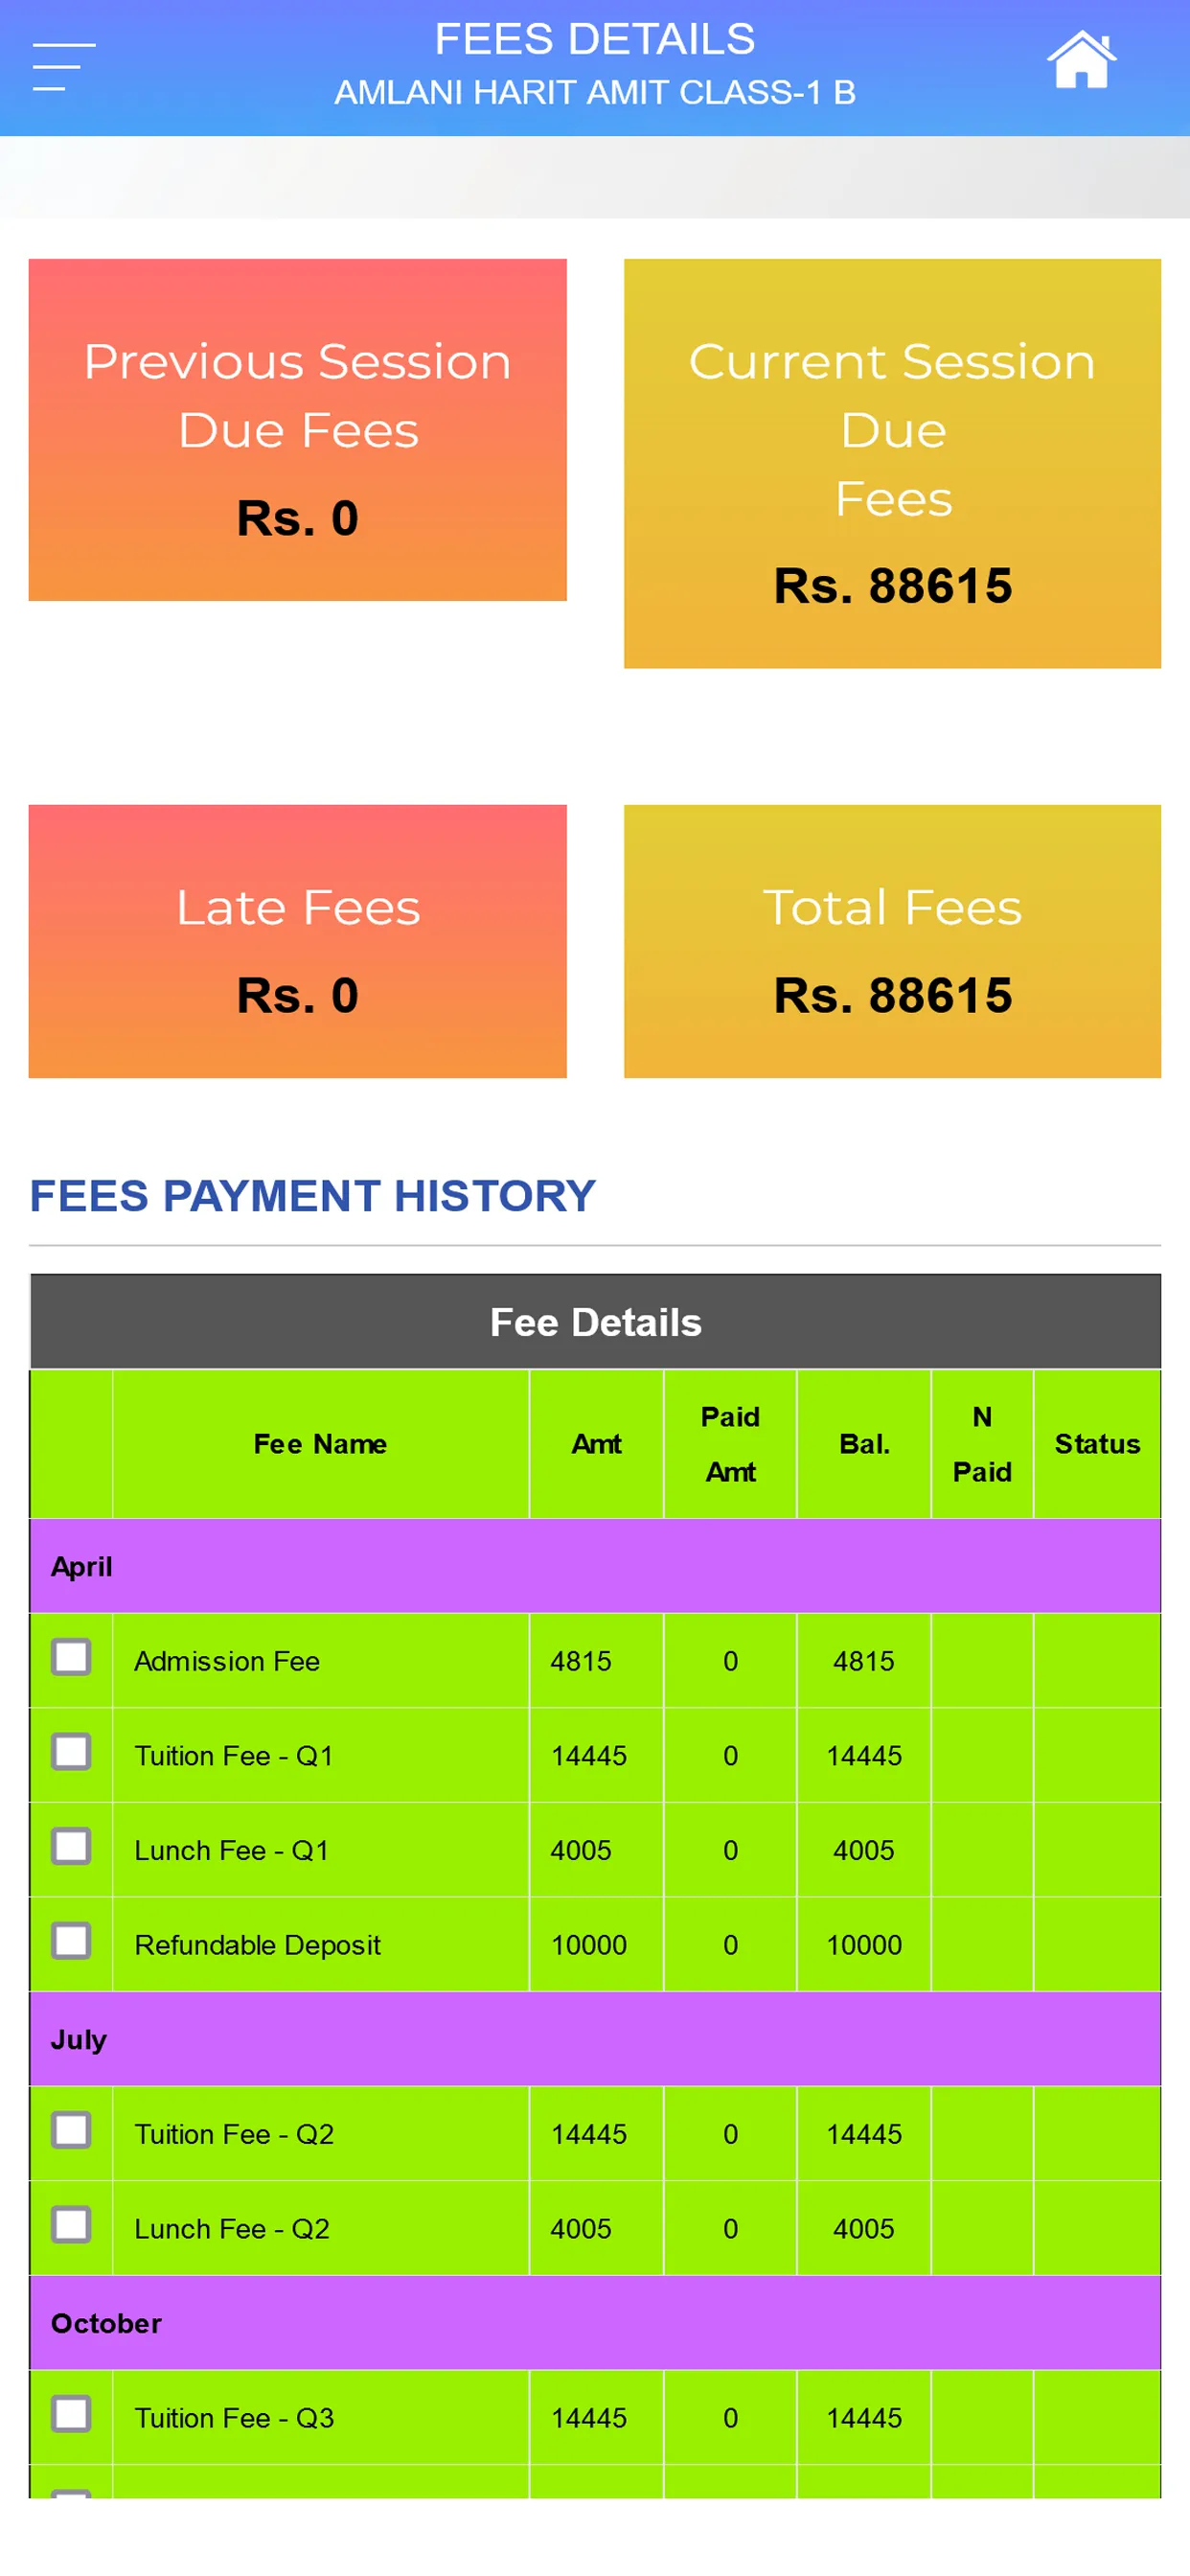Viewport: 1190px width, 2576px height.
Task: Open the navigation hamburger menu
Action: tap(64, 64)
